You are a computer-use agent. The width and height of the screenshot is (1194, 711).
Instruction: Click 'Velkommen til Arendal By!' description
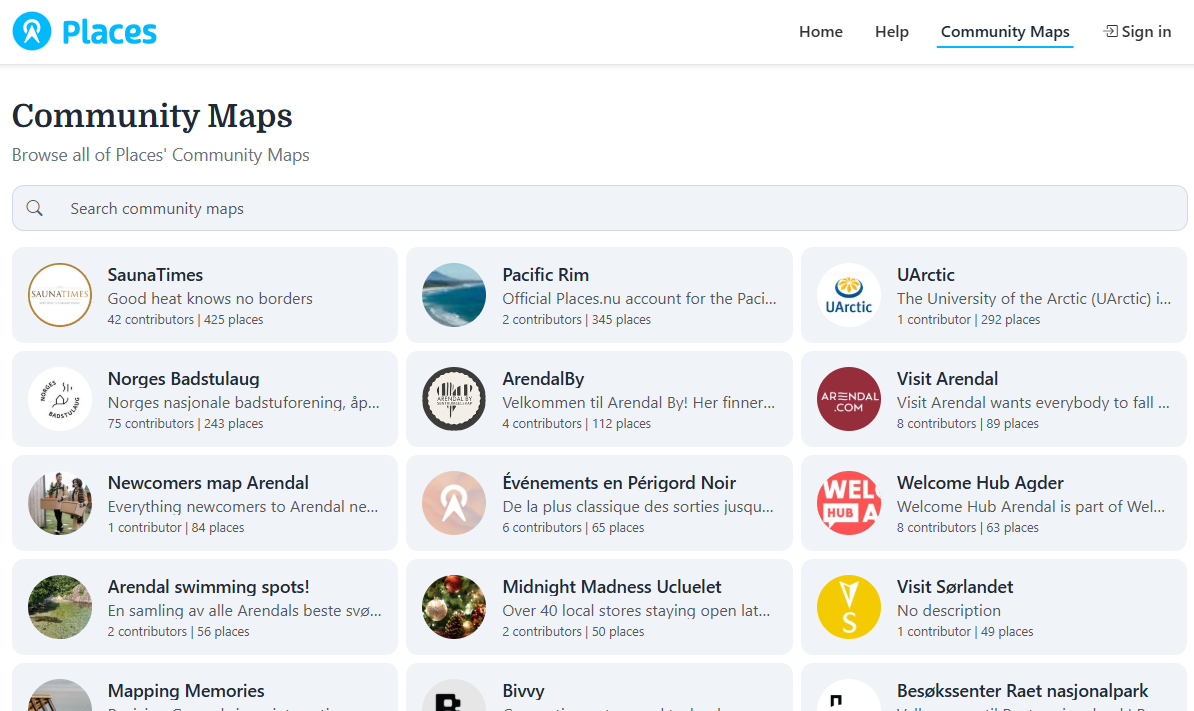coord(639,403)
